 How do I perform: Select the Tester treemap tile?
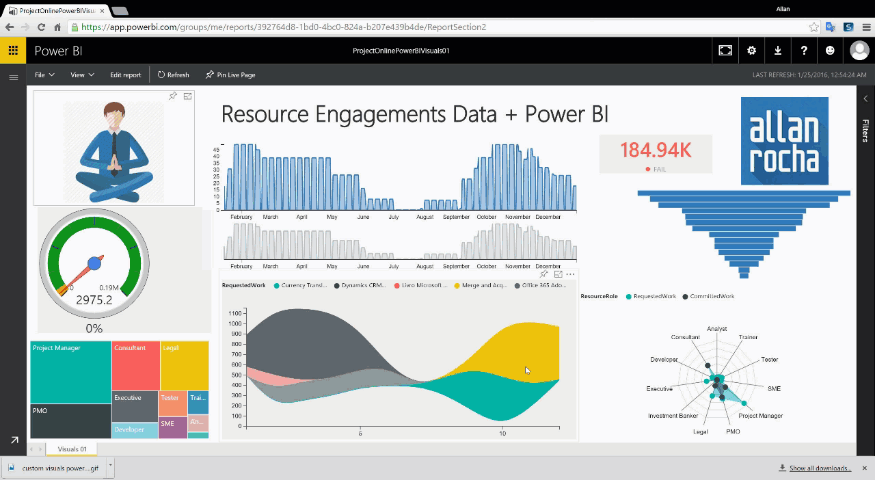pyautogui.click(x=172, y=403)
